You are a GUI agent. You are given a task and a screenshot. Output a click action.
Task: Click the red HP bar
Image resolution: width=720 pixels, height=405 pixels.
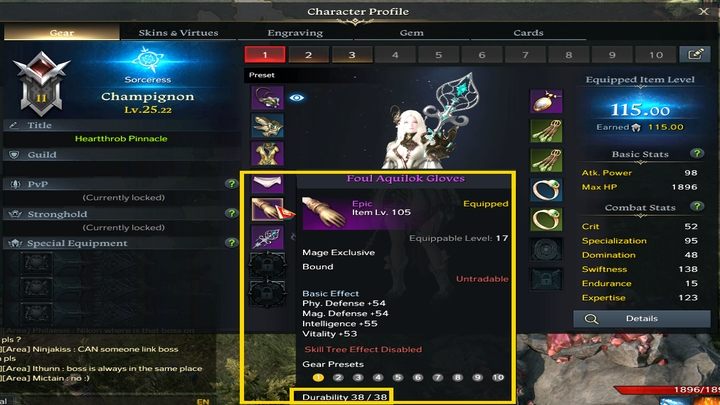tap(668, 390)
